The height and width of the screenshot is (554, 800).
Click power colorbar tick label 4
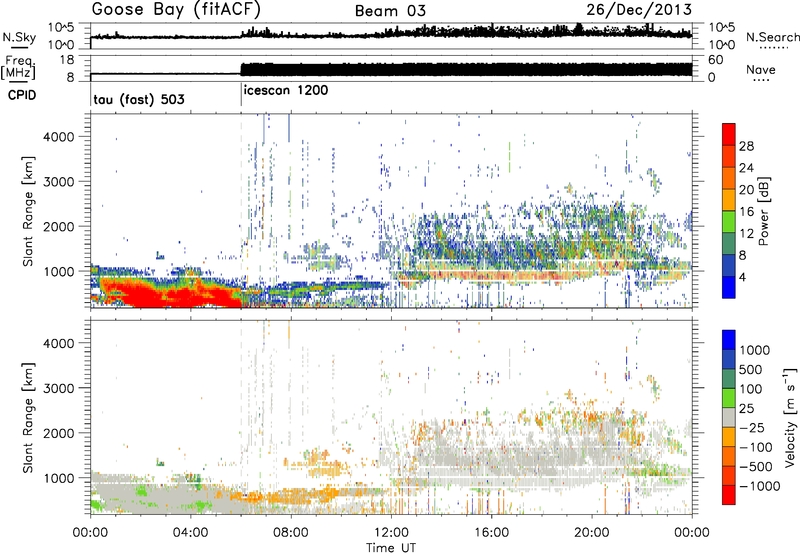(743, 278)
